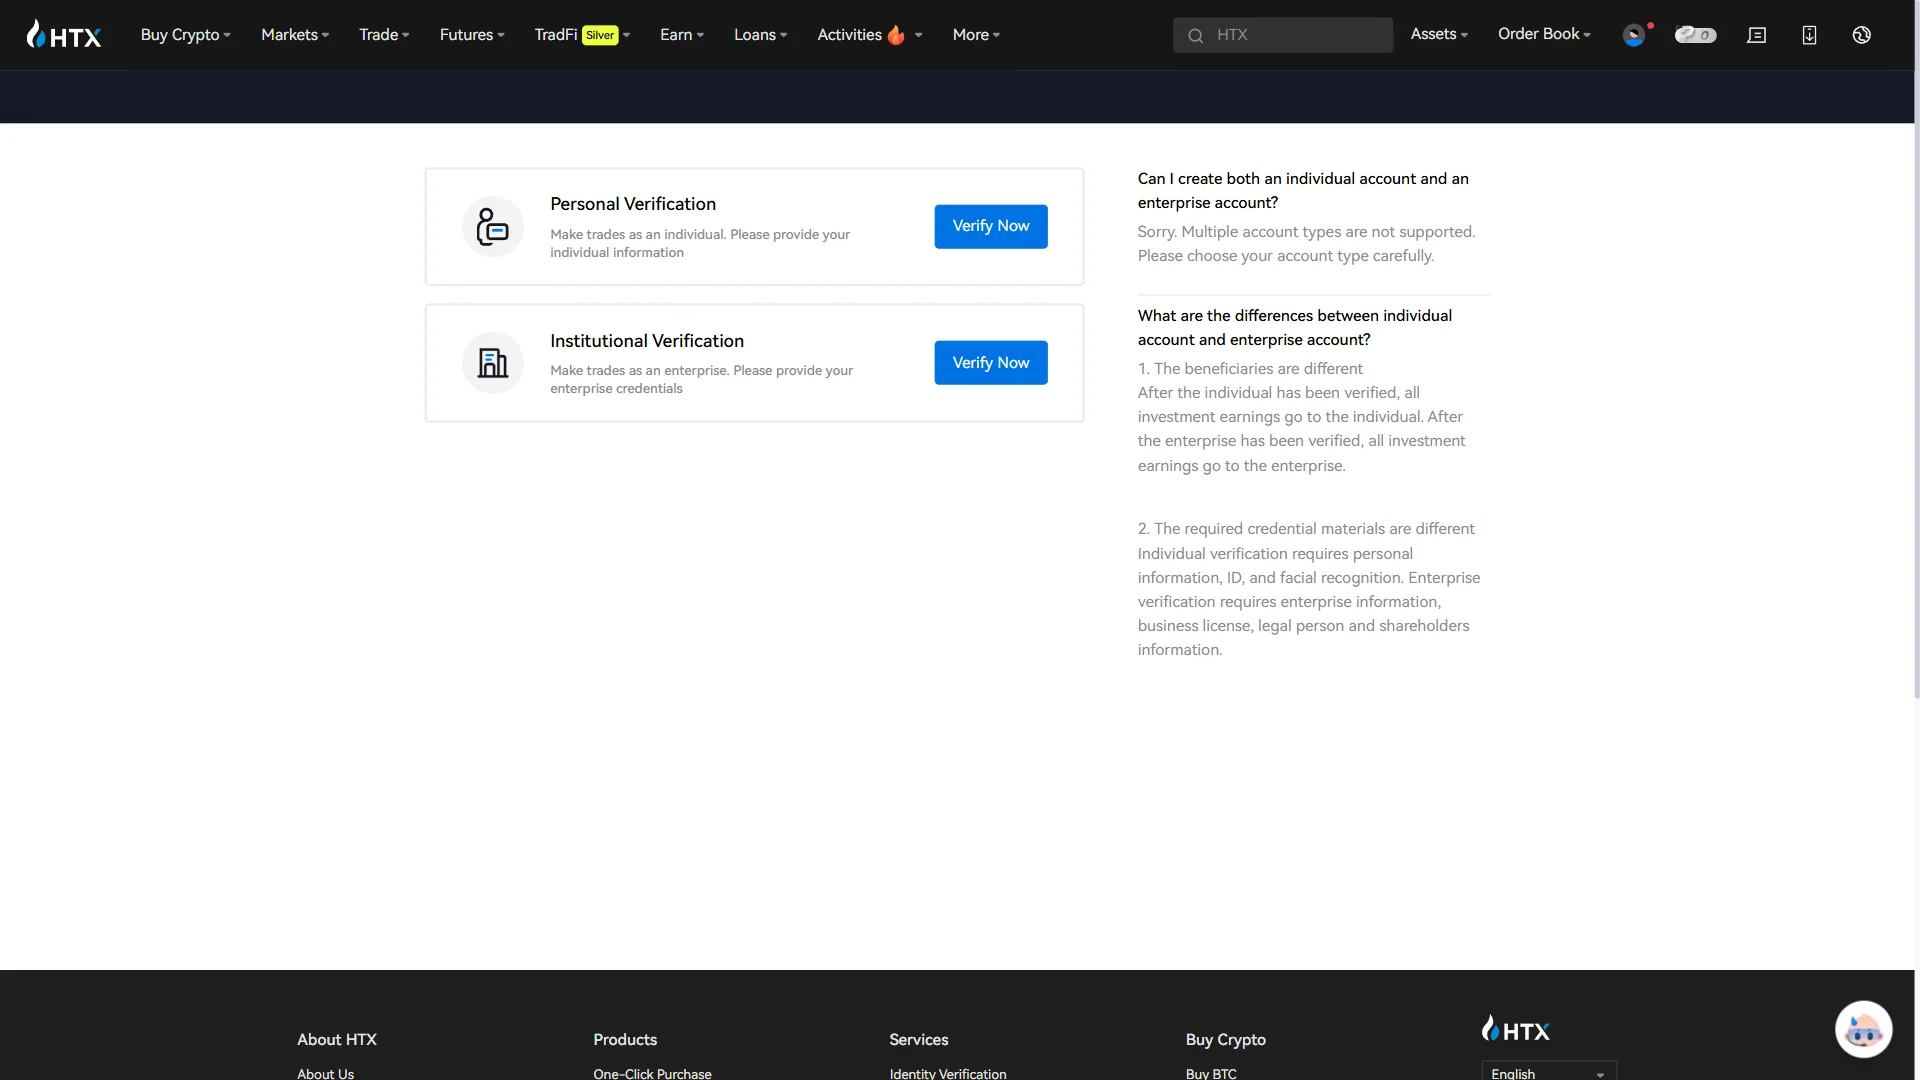Click the About HTX footer heading
This screenshot has width=1920, height=1080.
[336, 1040]
